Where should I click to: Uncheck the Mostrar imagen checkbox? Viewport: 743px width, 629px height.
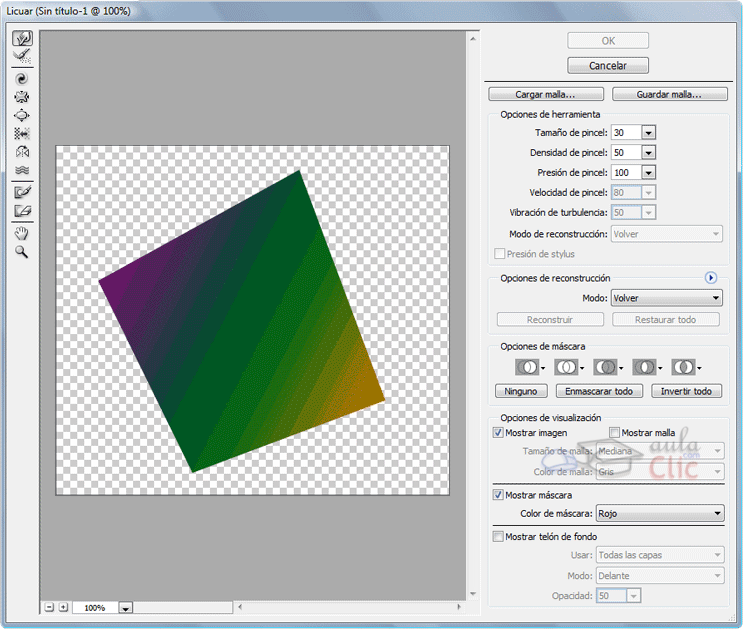click(499, 433)
